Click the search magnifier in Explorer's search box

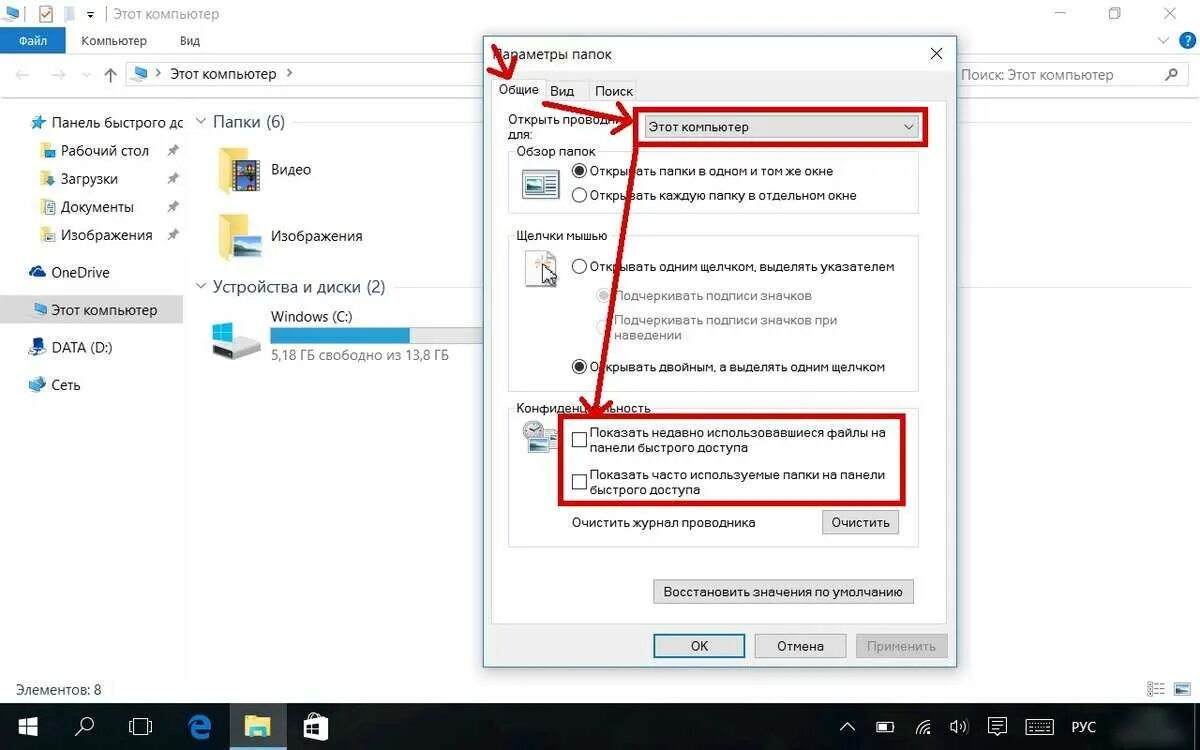point(1172,74)
